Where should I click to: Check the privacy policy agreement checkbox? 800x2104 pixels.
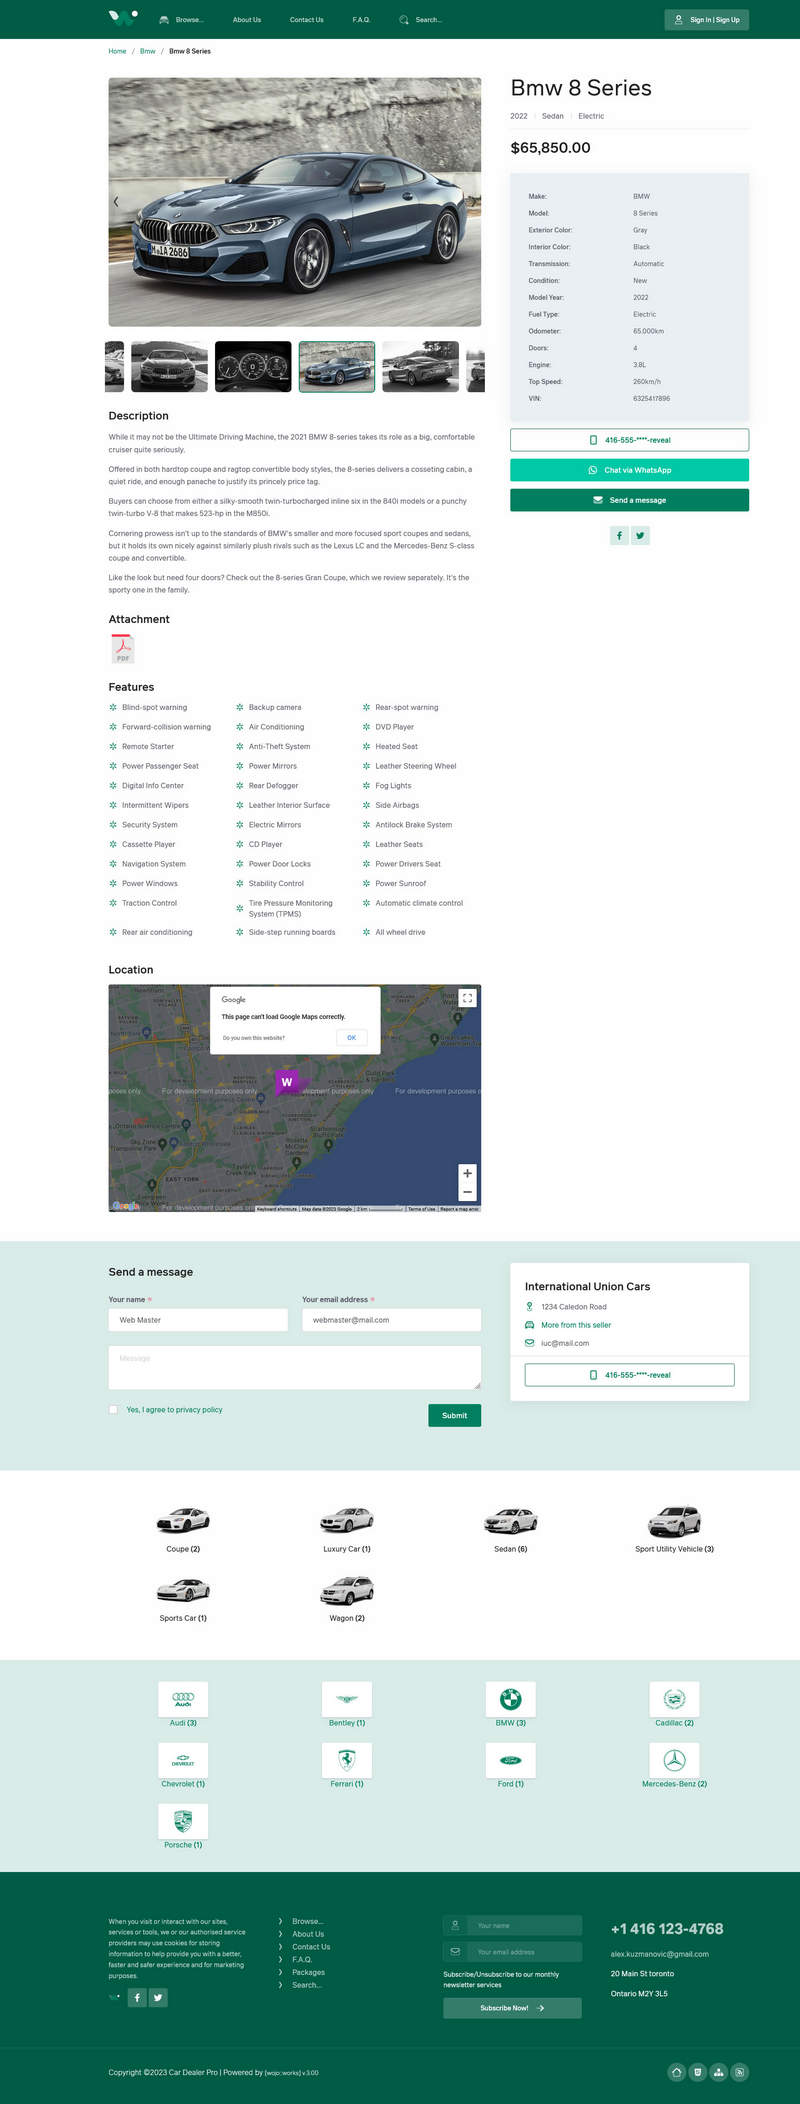point(113,1410)
